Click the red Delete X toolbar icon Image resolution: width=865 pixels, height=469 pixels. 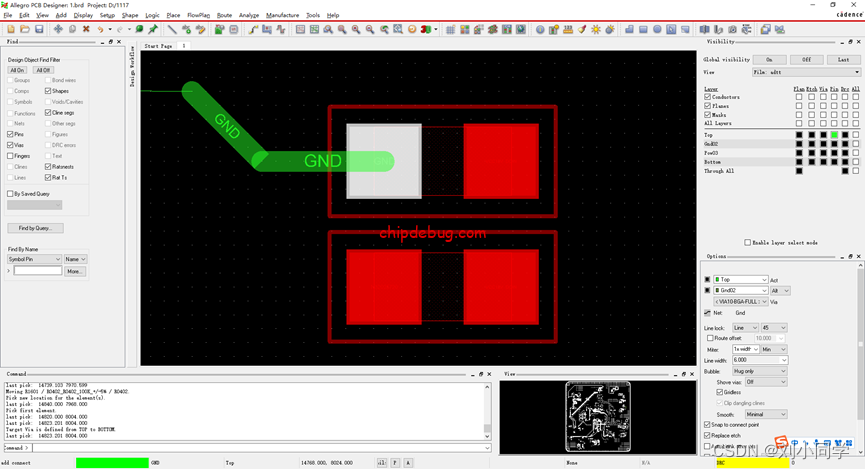86,29
